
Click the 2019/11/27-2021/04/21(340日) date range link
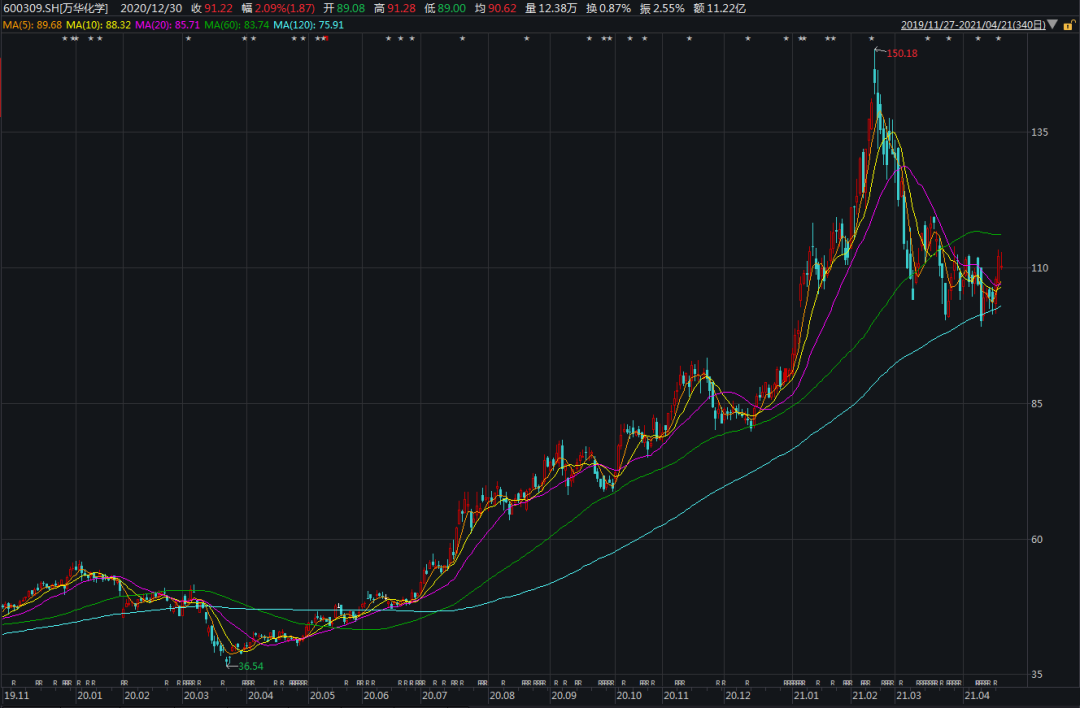point(973,25)
